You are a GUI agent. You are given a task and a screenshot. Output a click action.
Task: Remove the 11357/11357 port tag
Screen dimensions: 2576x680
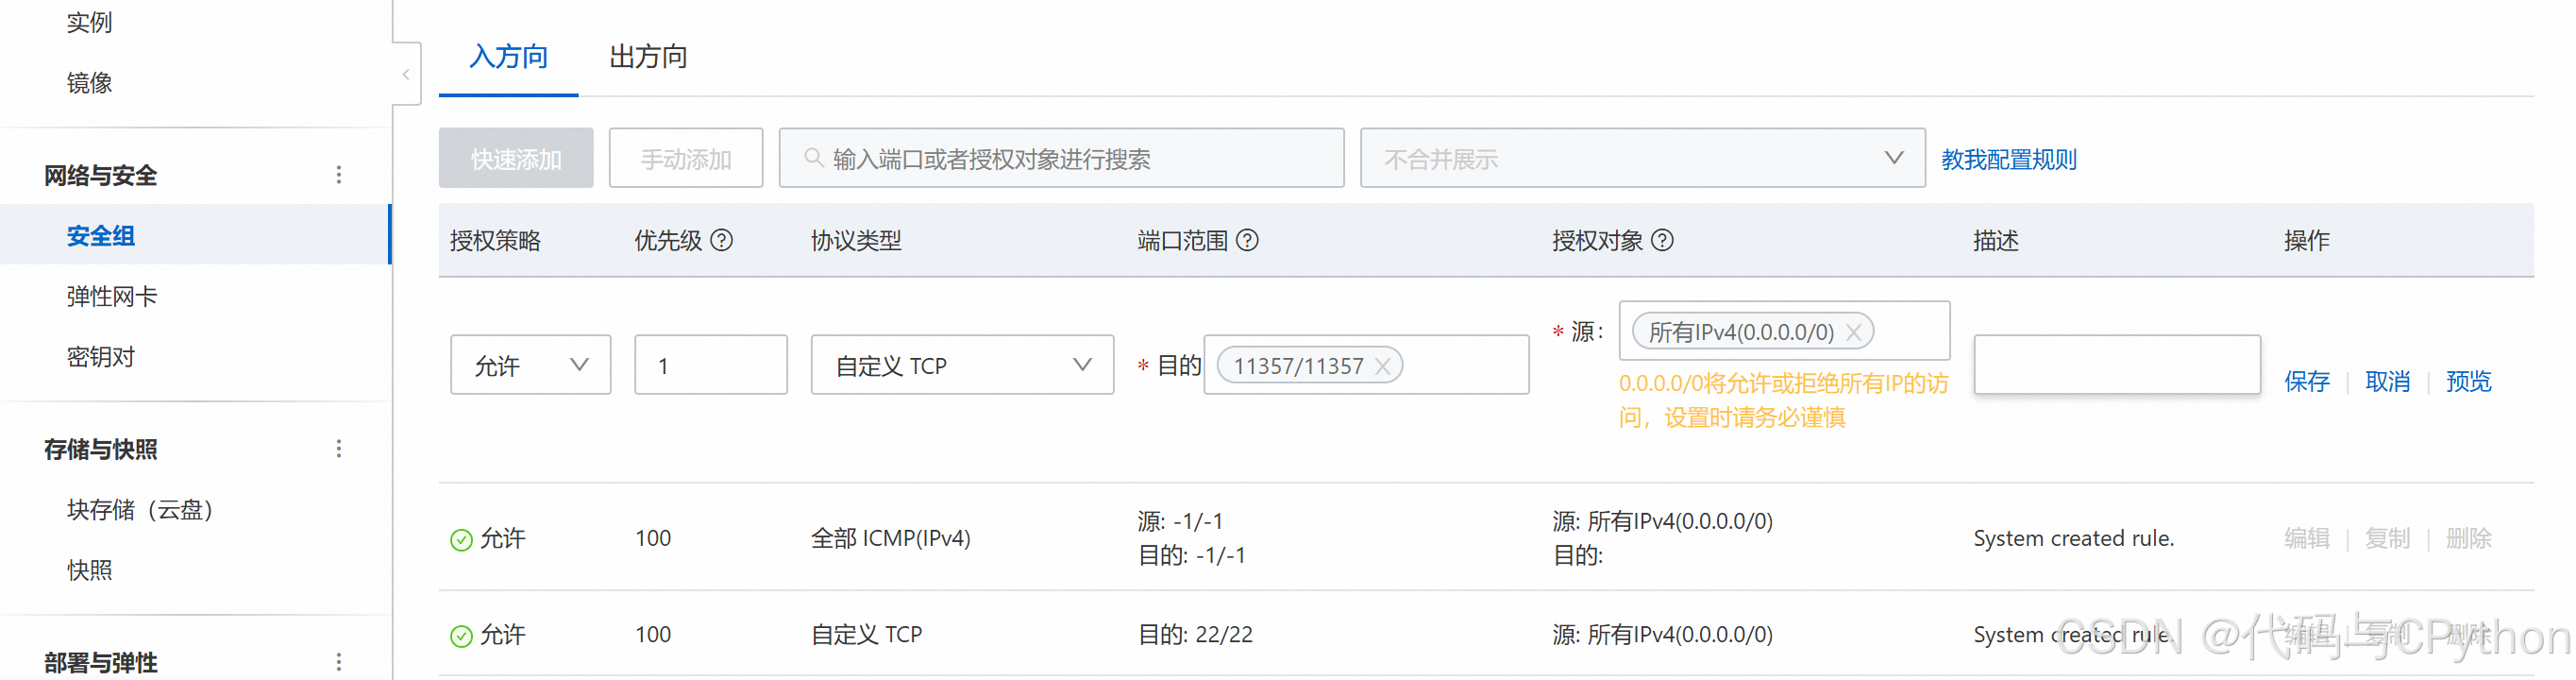click(1383, 366)
